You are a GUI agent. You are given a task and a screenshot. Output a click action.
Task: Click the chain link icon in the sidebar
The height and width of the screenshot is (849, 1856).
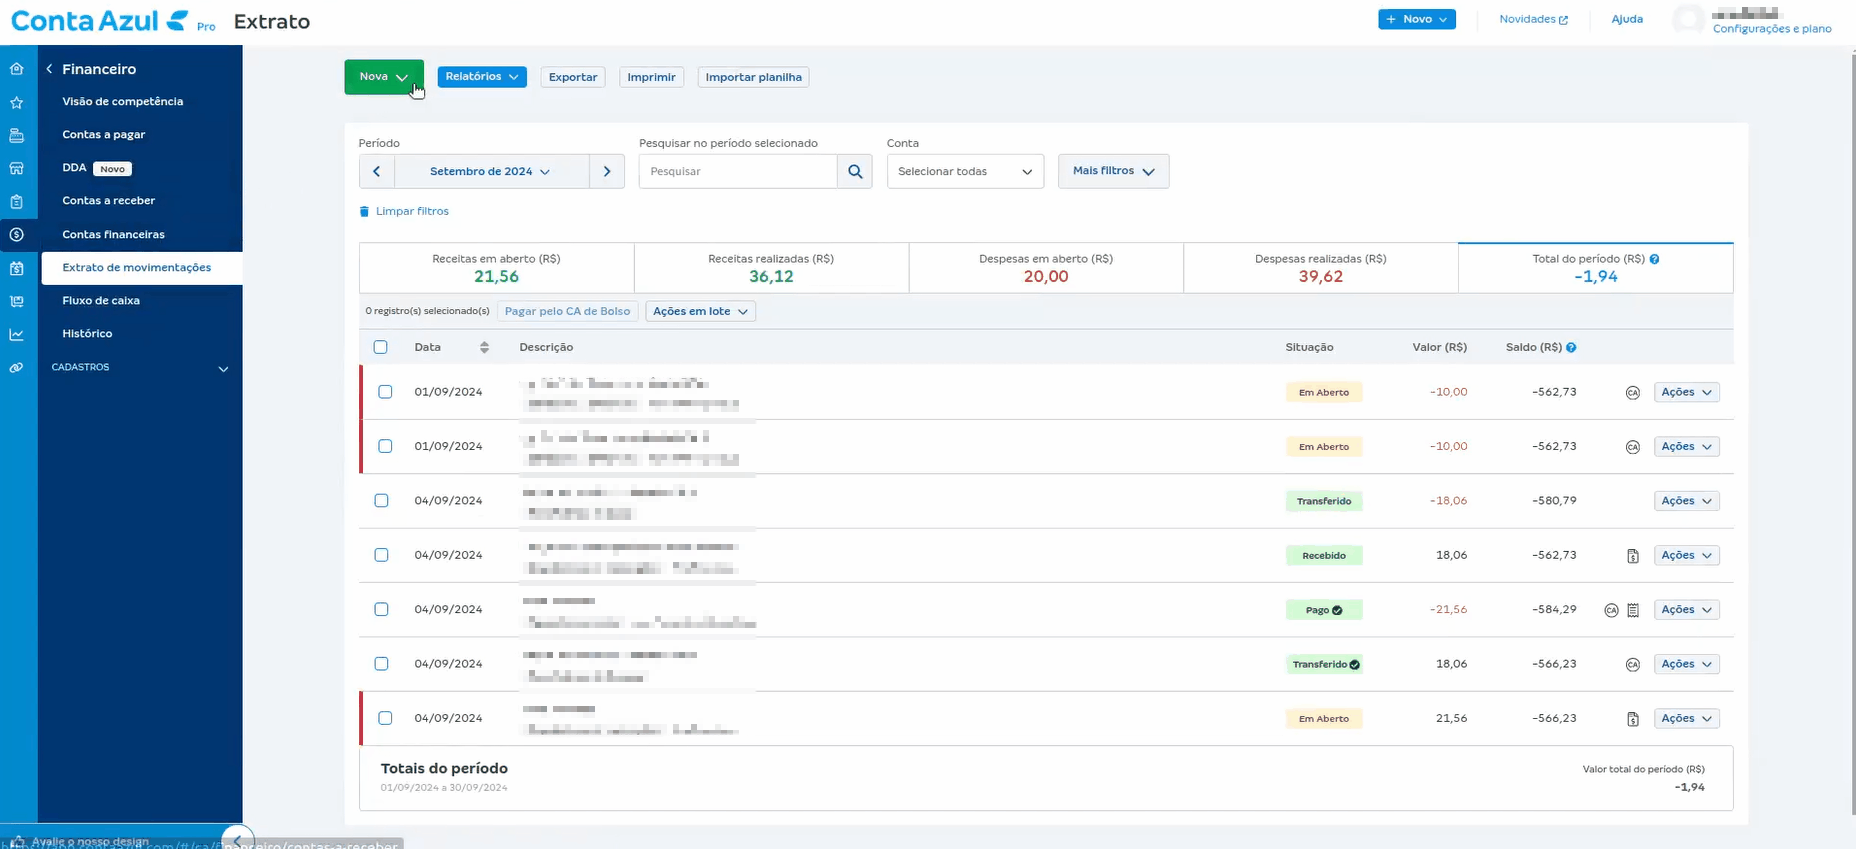(17, 368)
